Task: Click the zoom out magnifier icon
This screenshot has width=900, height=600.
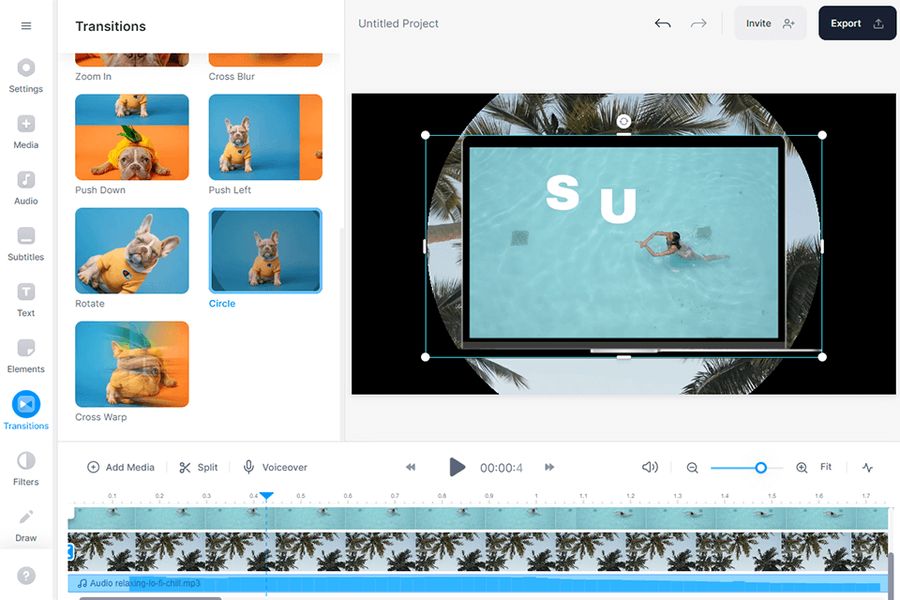Action: pyautogui.click(x=692, y=467)
